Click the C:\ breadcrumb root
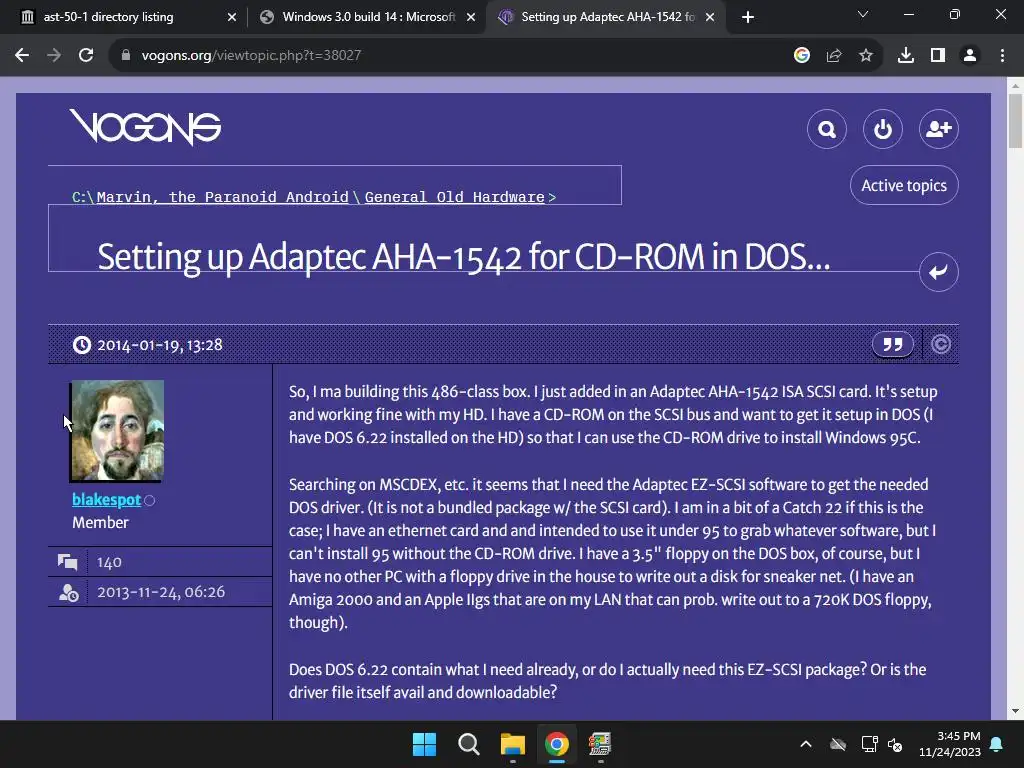The height and width of the screenshot is (768, 1024). pos(83,197)
